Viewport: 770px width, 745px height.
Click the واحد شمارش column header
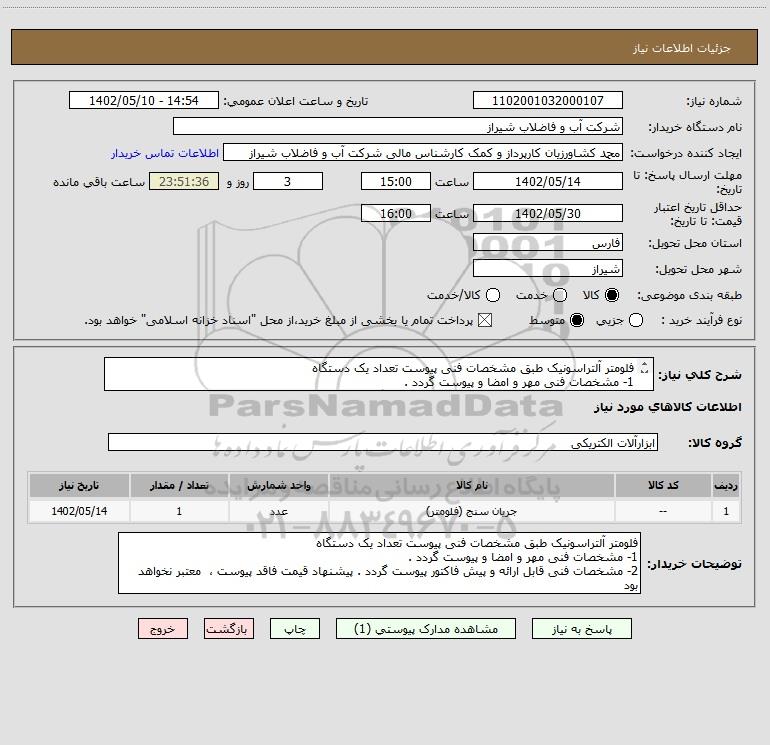click(x=278, y=485)
